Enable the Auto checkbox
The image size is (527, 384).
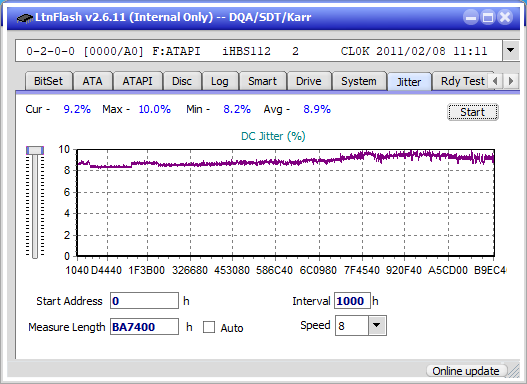point(209,327)
